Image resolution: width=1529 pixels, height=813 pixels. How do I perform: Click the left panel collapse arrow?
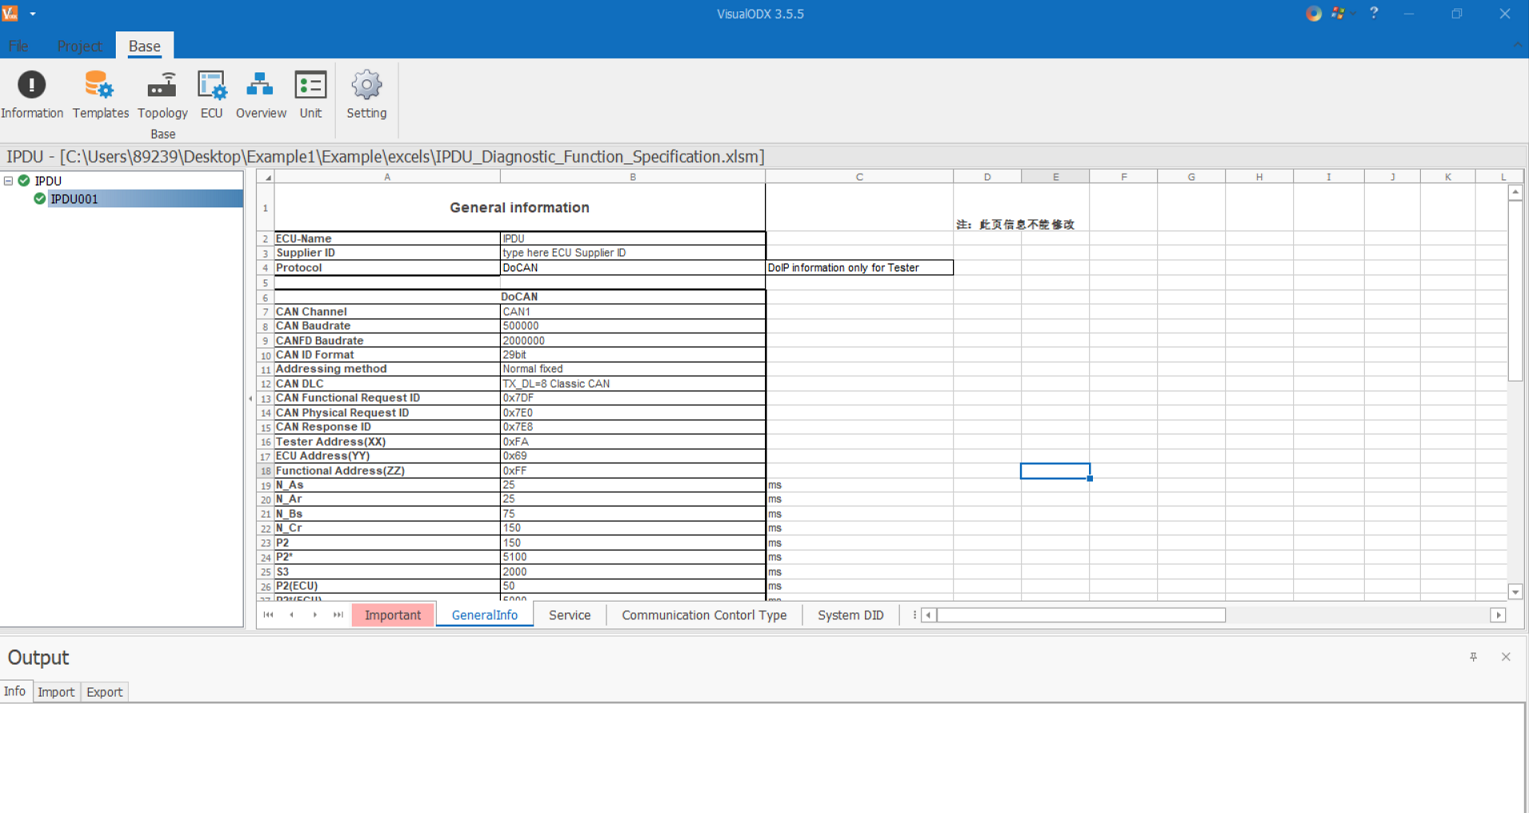click(x=250, y=399)
